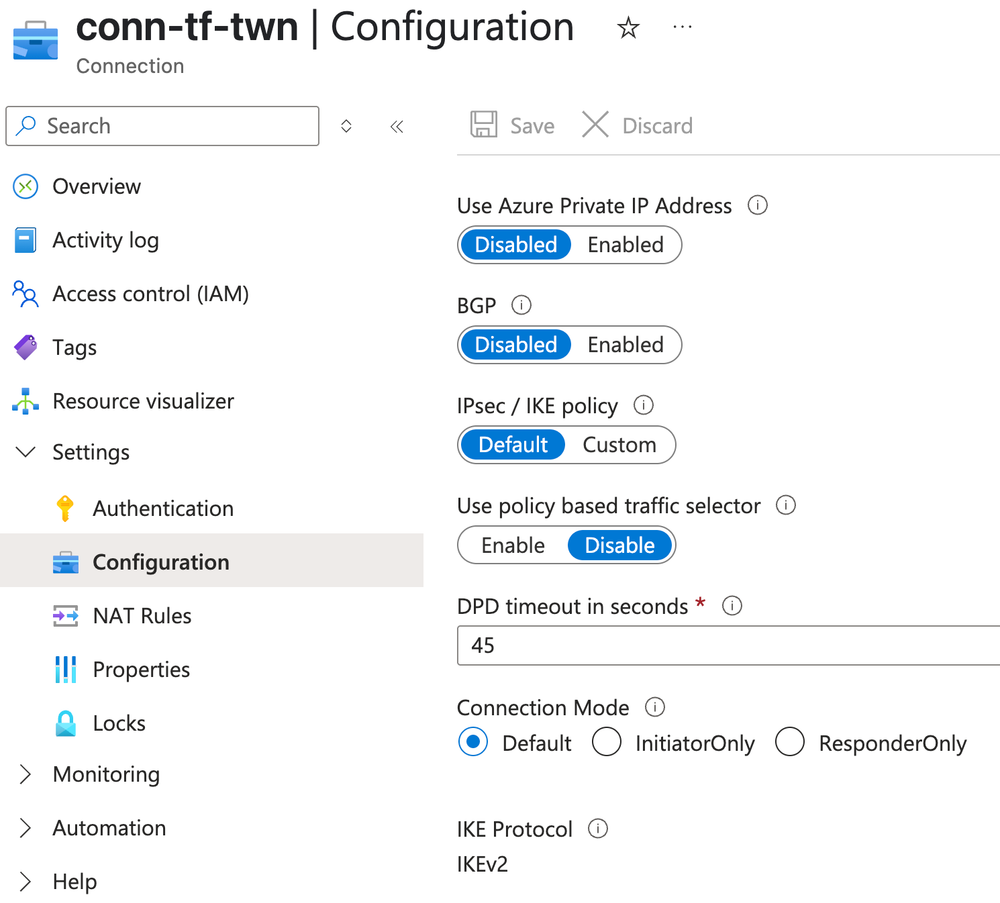Open the more options ellipsis menu
The width and height of the screenshot is (1000, 903).
(x=683, y=28)
